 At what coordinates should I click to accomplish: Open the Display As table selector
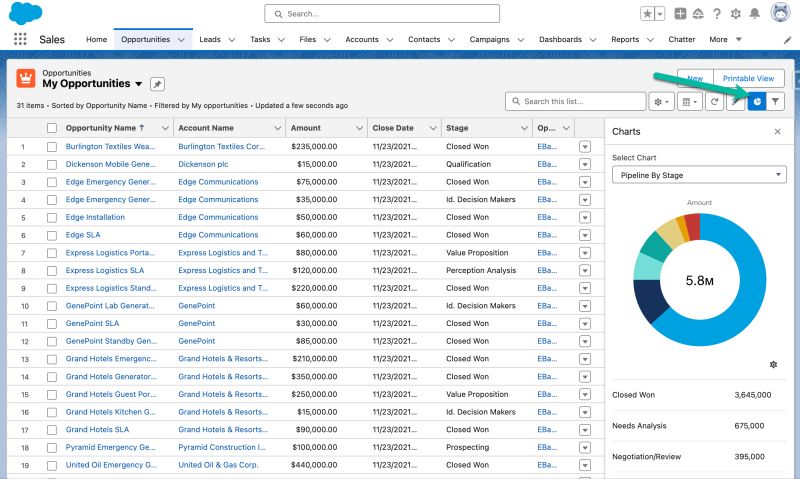690,102
